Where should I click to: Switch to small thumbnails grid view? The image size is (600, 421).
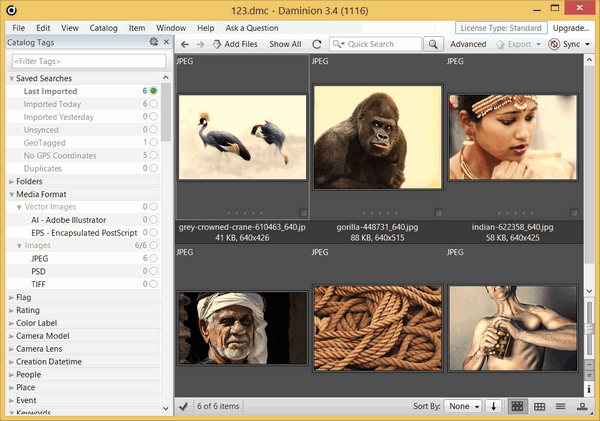click(x=540, y=406)
